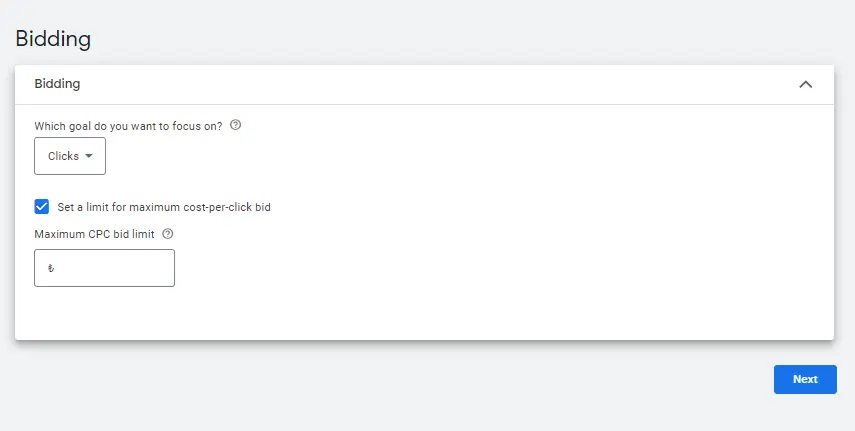Viewport: 855px width, 431px height.
Task: Click the empty white area below the bid field
Action: coord(424,314)
